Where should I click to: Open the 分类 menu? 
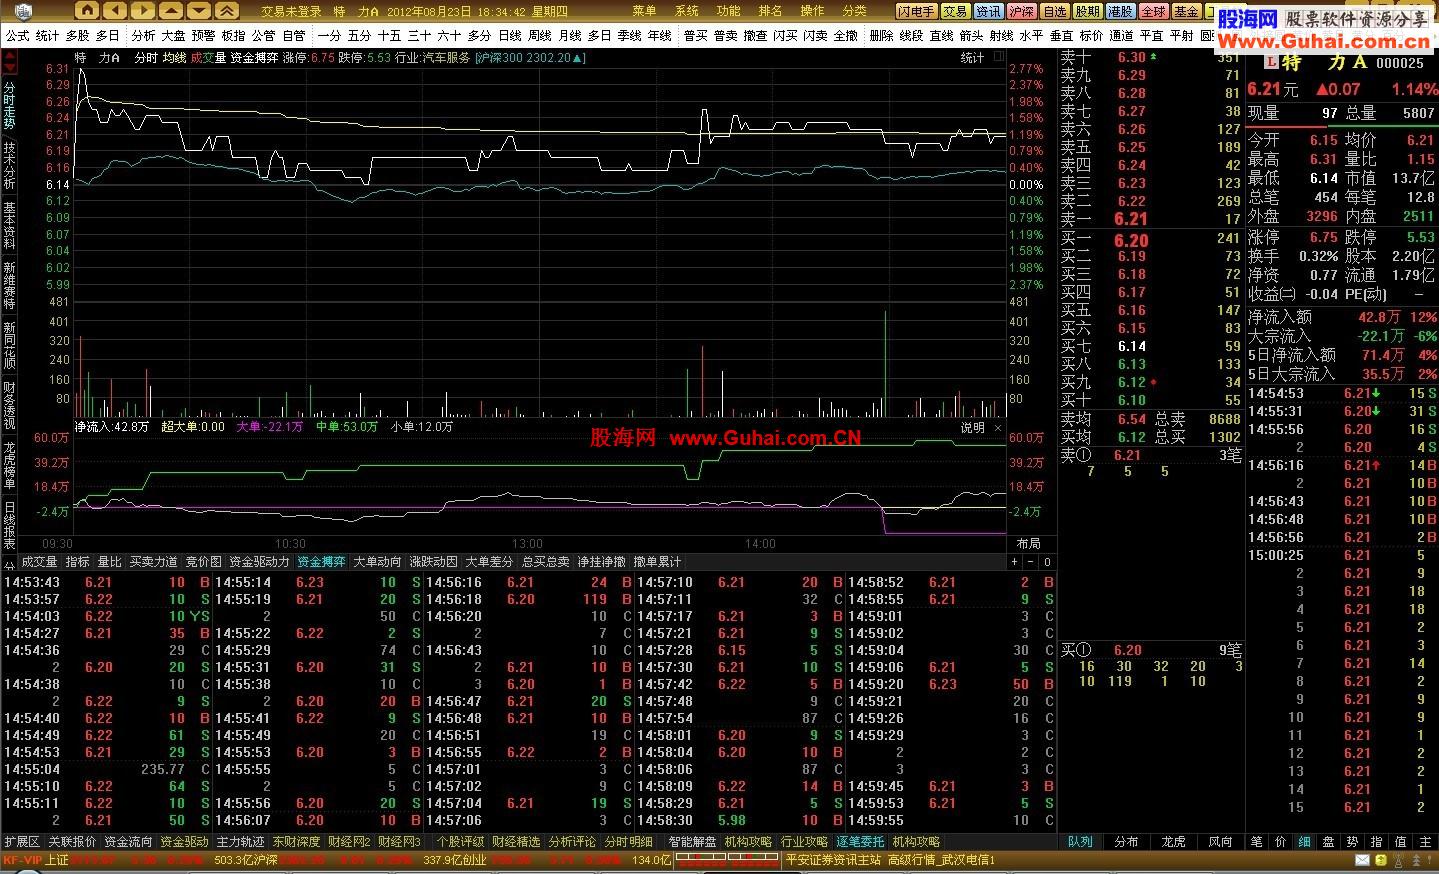point(854,11)
